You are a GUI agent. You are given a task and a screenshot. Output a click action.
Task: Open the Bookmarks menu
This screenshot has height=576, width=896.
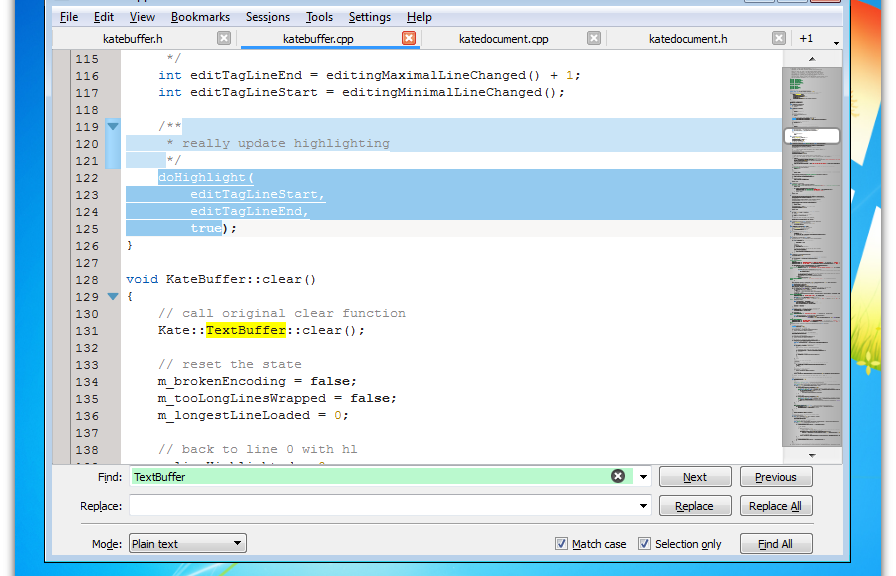click(200, 17)
